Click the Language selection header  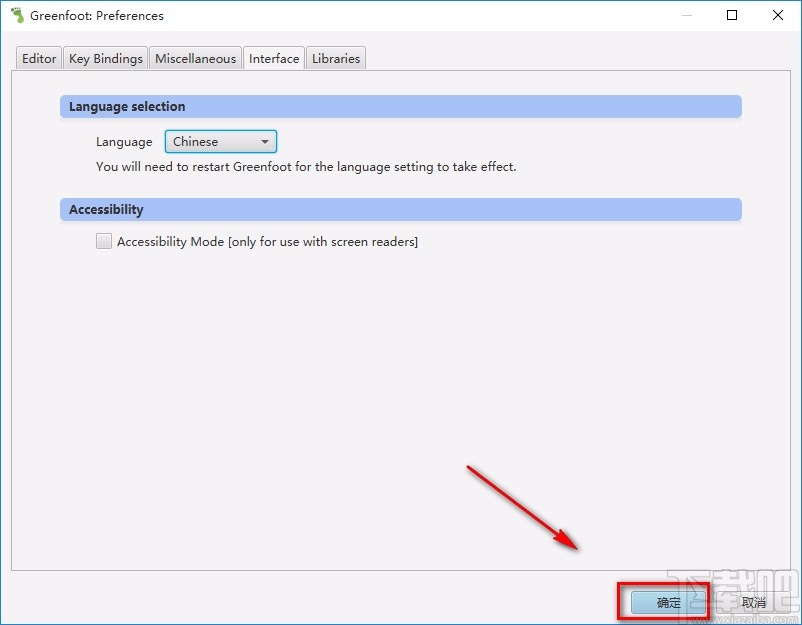coord(400,106)
